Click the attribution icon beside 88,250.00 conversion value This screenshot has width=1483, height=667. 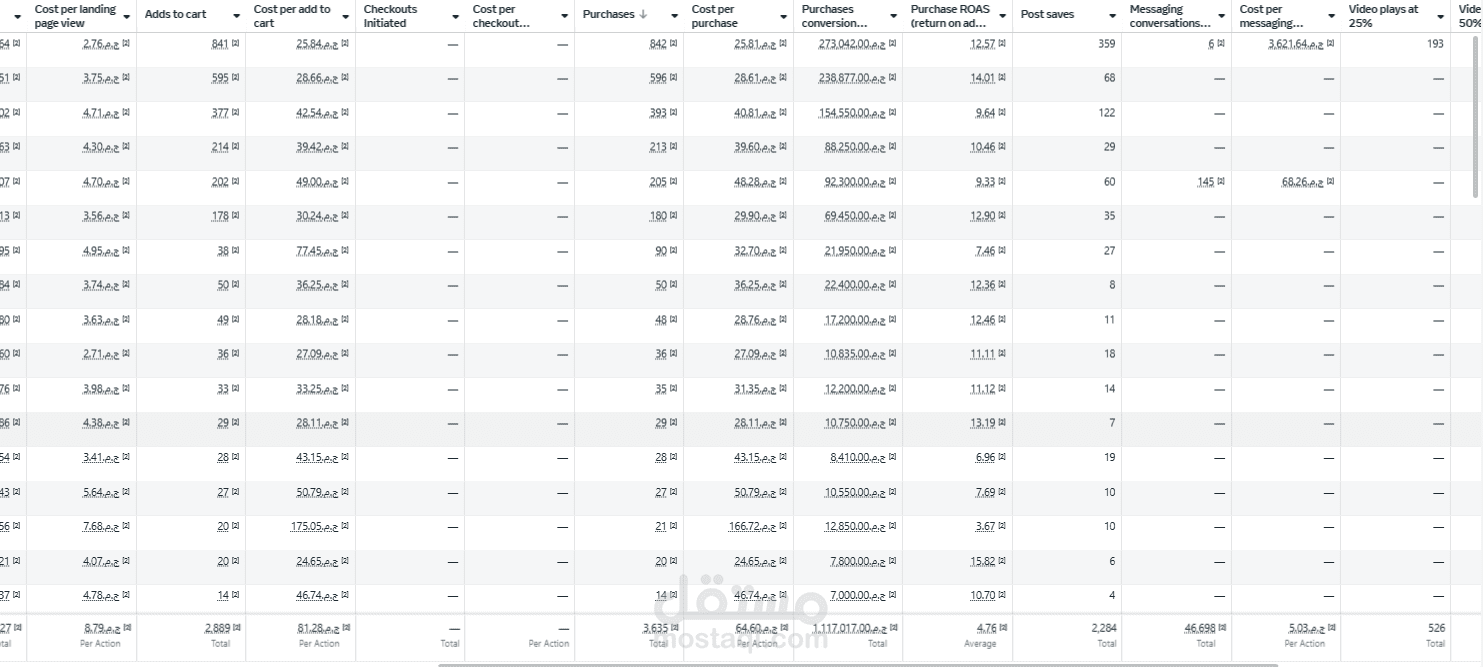892,146
